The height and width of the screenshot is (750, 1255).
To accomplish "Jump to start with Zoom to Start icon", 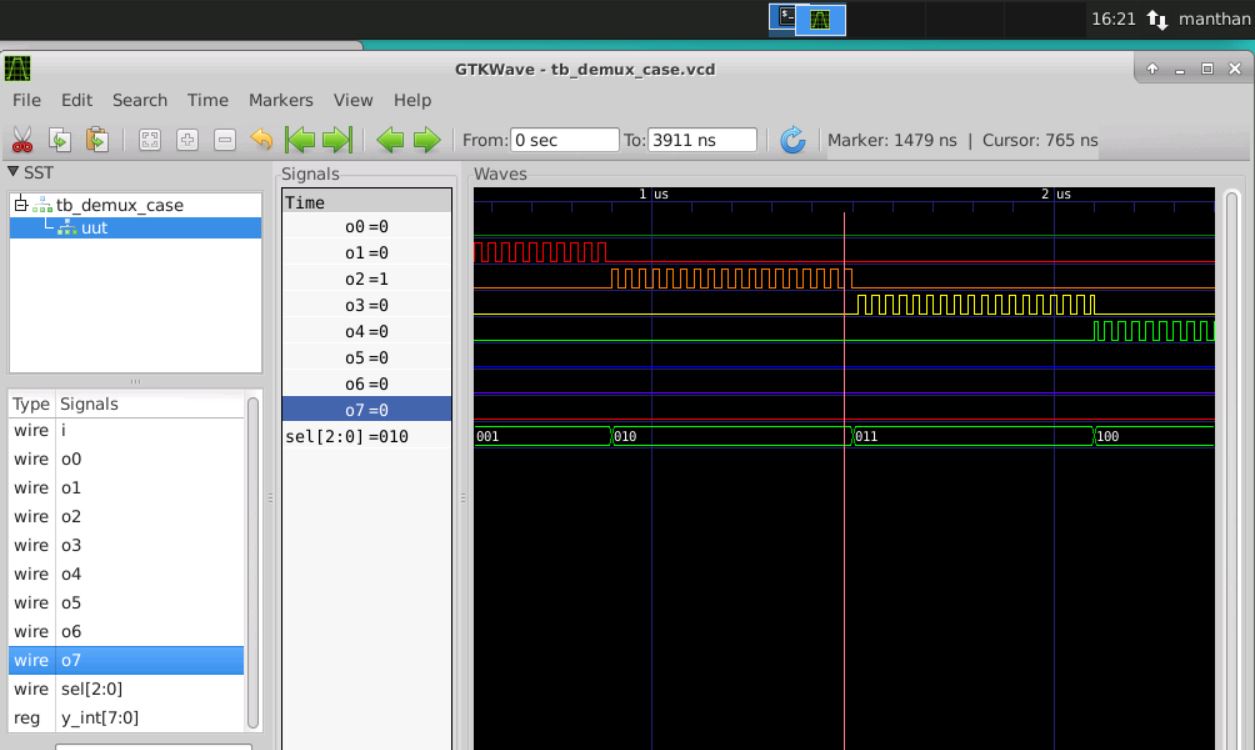I will click(300, 140).
